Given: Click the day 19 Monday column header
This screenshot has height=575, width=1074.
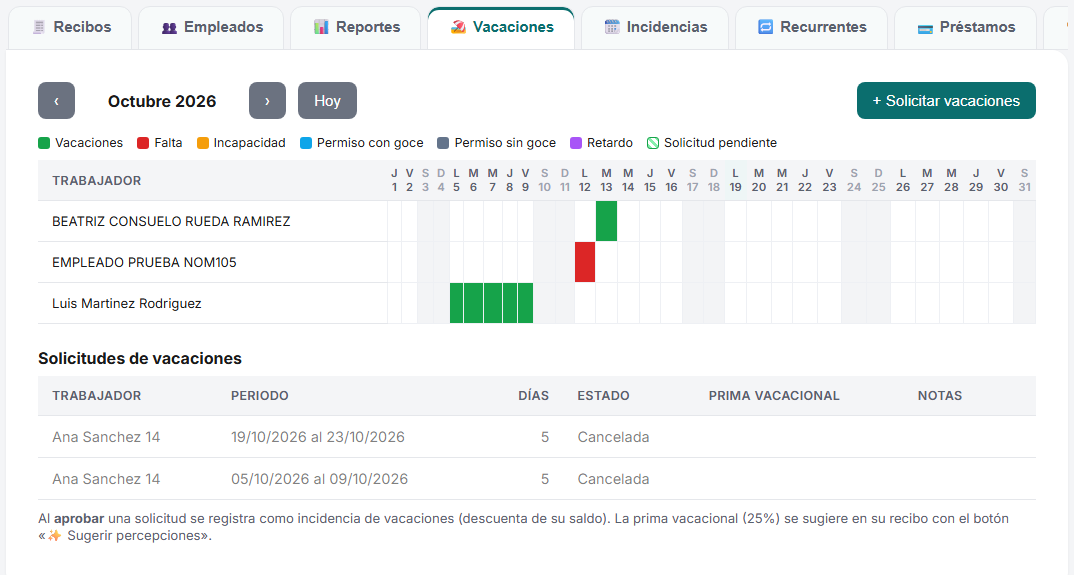Looking at the screenshot, I should point(735,180).
